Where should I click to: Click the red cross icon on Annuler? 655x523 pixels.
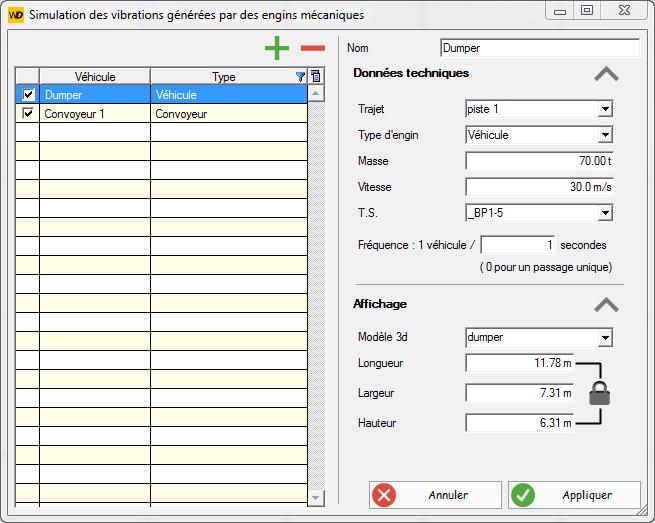pyautogui.click(x=384, y=495)
